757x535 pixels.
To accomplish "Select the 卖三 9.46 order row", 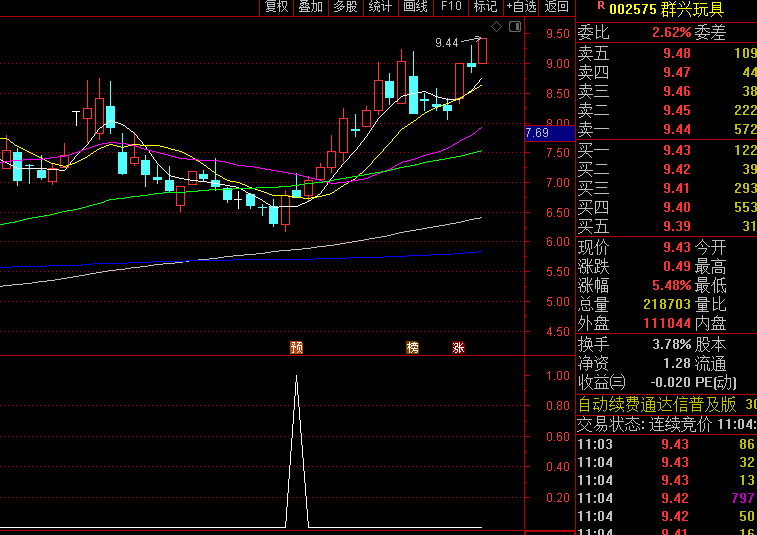I will click(667, 91).
